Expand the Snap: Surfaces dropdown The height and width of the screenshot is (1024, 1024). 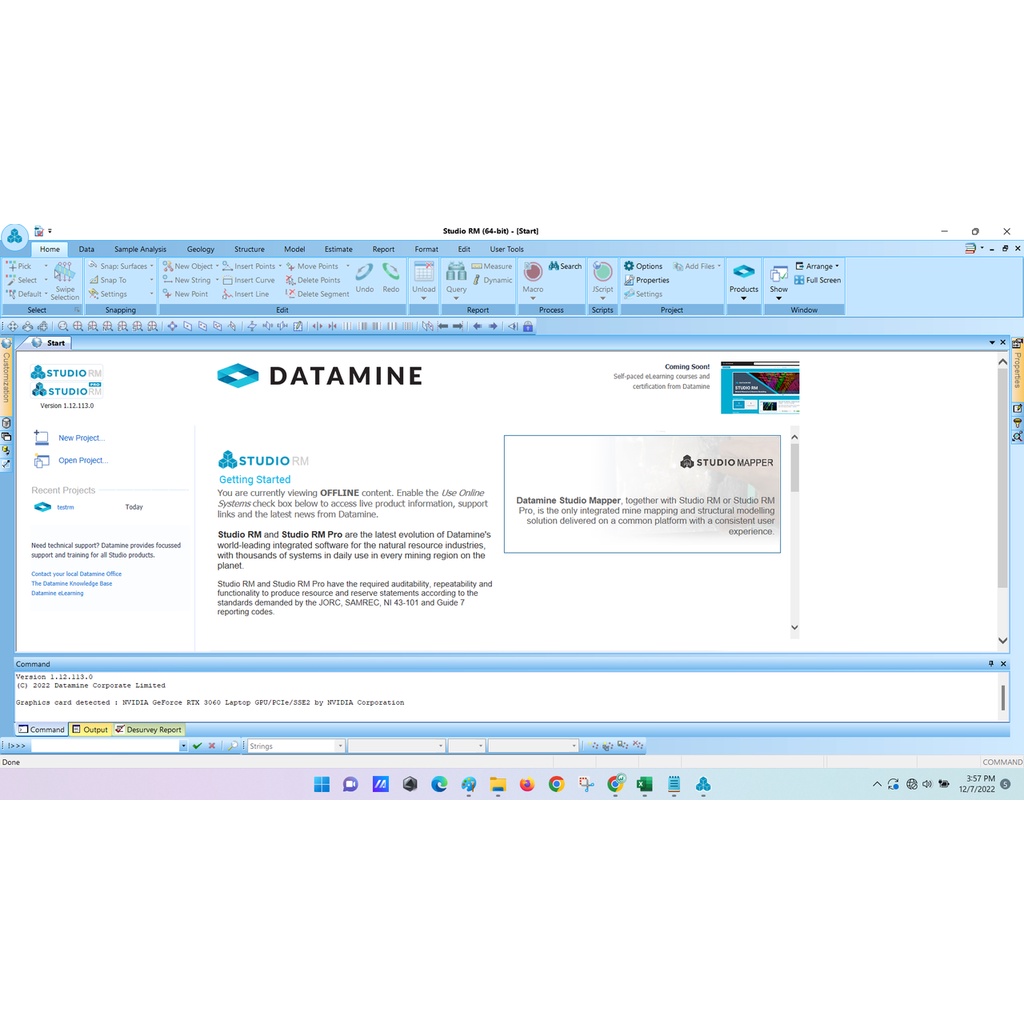[x=152, y=266]
